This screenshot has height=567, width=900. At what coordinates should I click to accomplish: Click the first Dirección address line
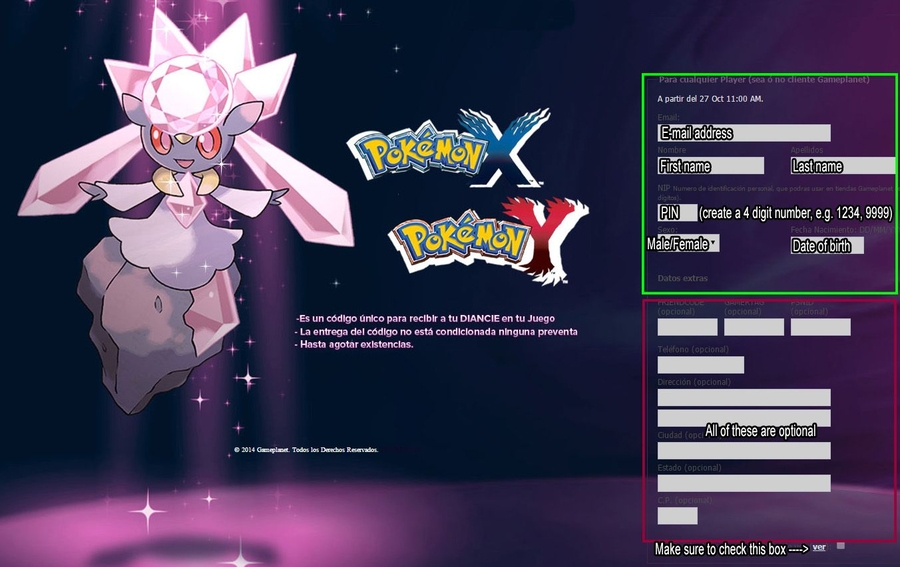[x=744, y=397]
